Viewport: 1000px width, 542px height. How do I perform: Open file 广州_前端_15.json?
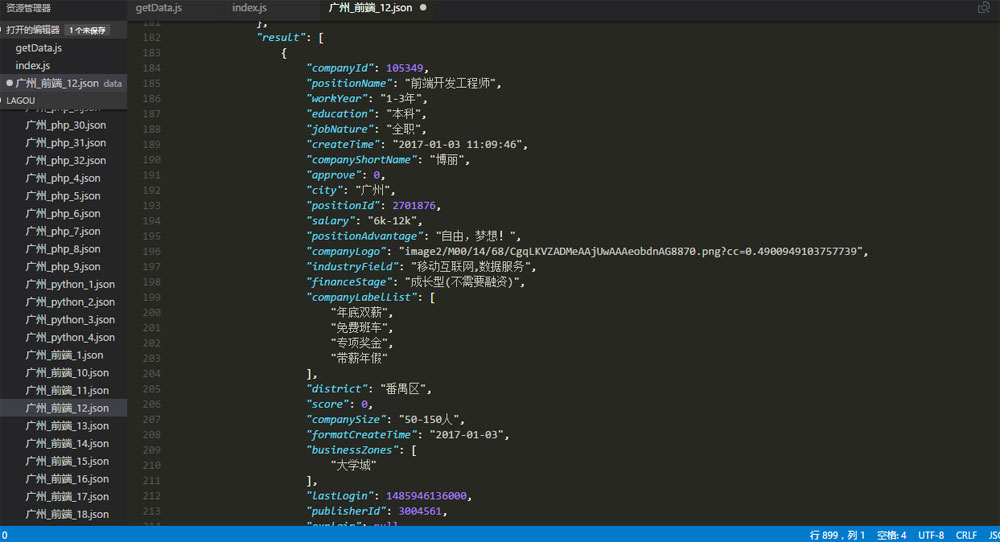(67, 461)
